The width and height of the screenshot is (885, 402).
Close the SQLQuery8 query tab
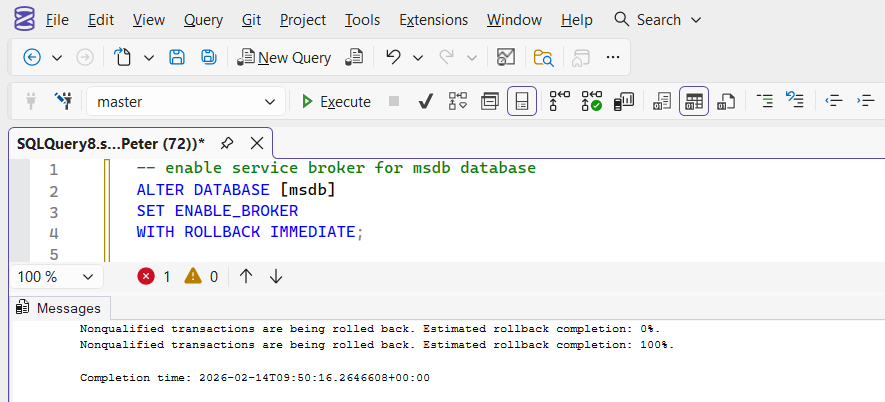click(257, 143)
